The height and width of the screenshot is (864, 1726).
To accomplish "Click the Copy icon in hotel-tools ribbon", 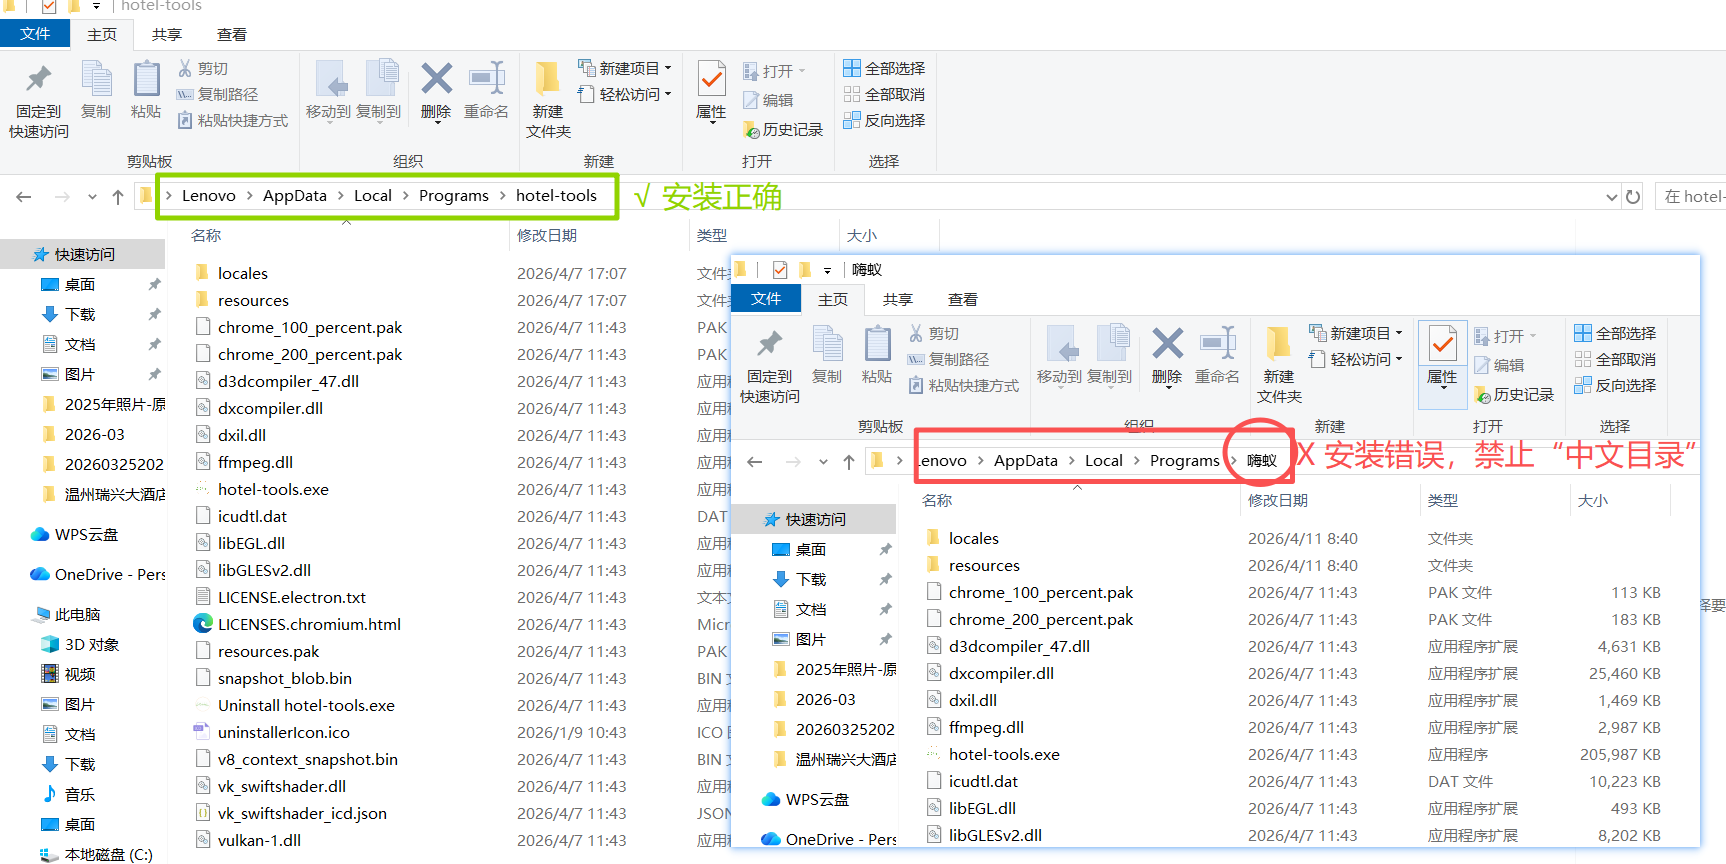I will [x=96, y=91].
